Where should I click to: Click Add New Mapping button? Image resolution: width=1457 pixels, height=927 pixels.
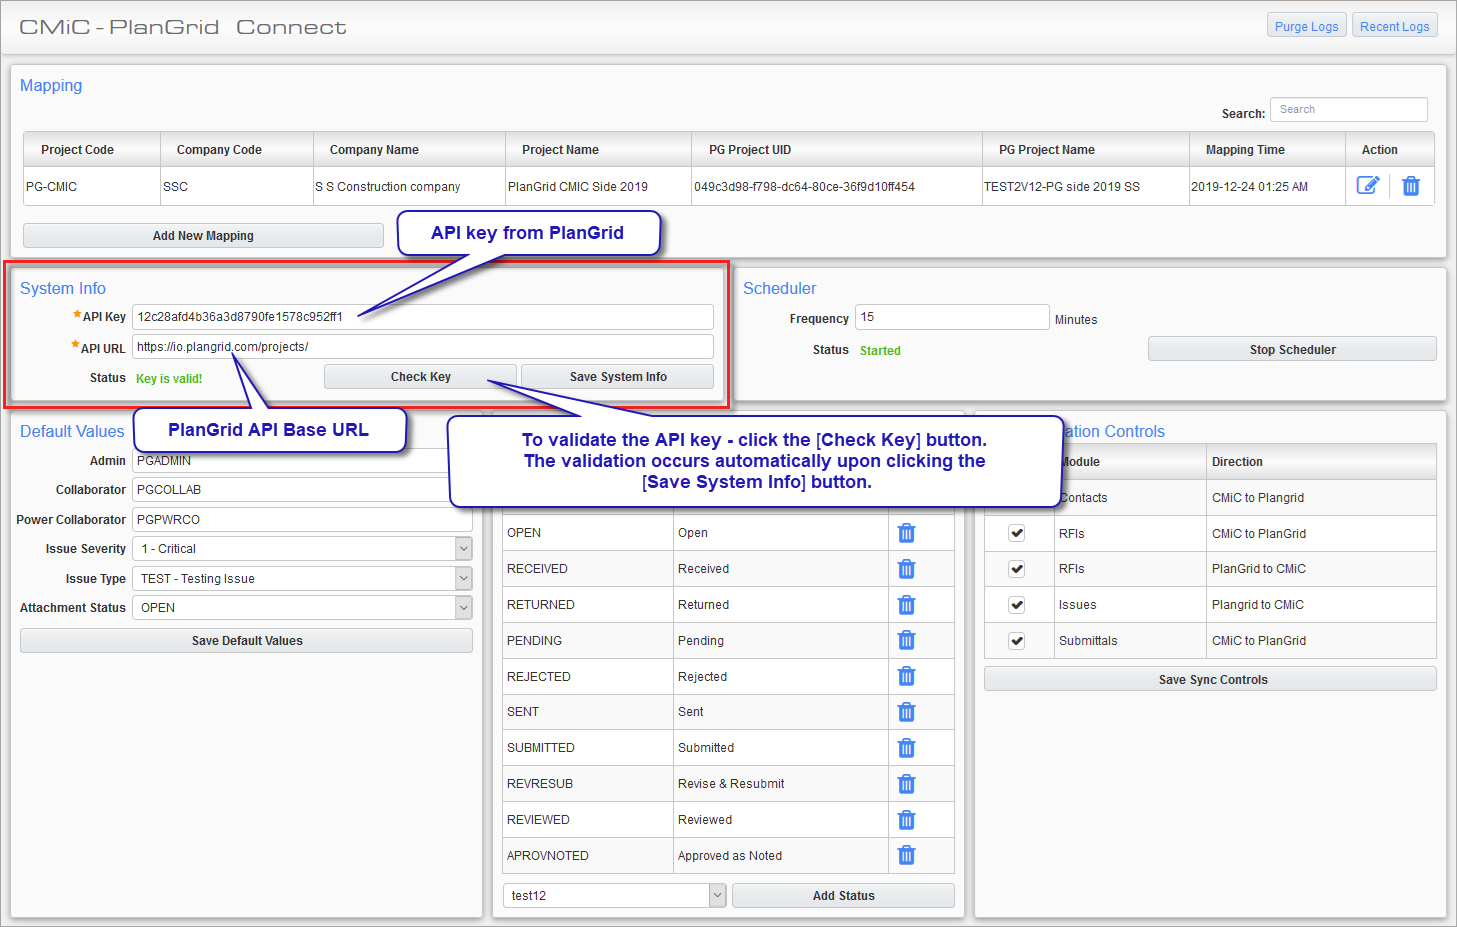pyautogui.click(x=203, y=235)
